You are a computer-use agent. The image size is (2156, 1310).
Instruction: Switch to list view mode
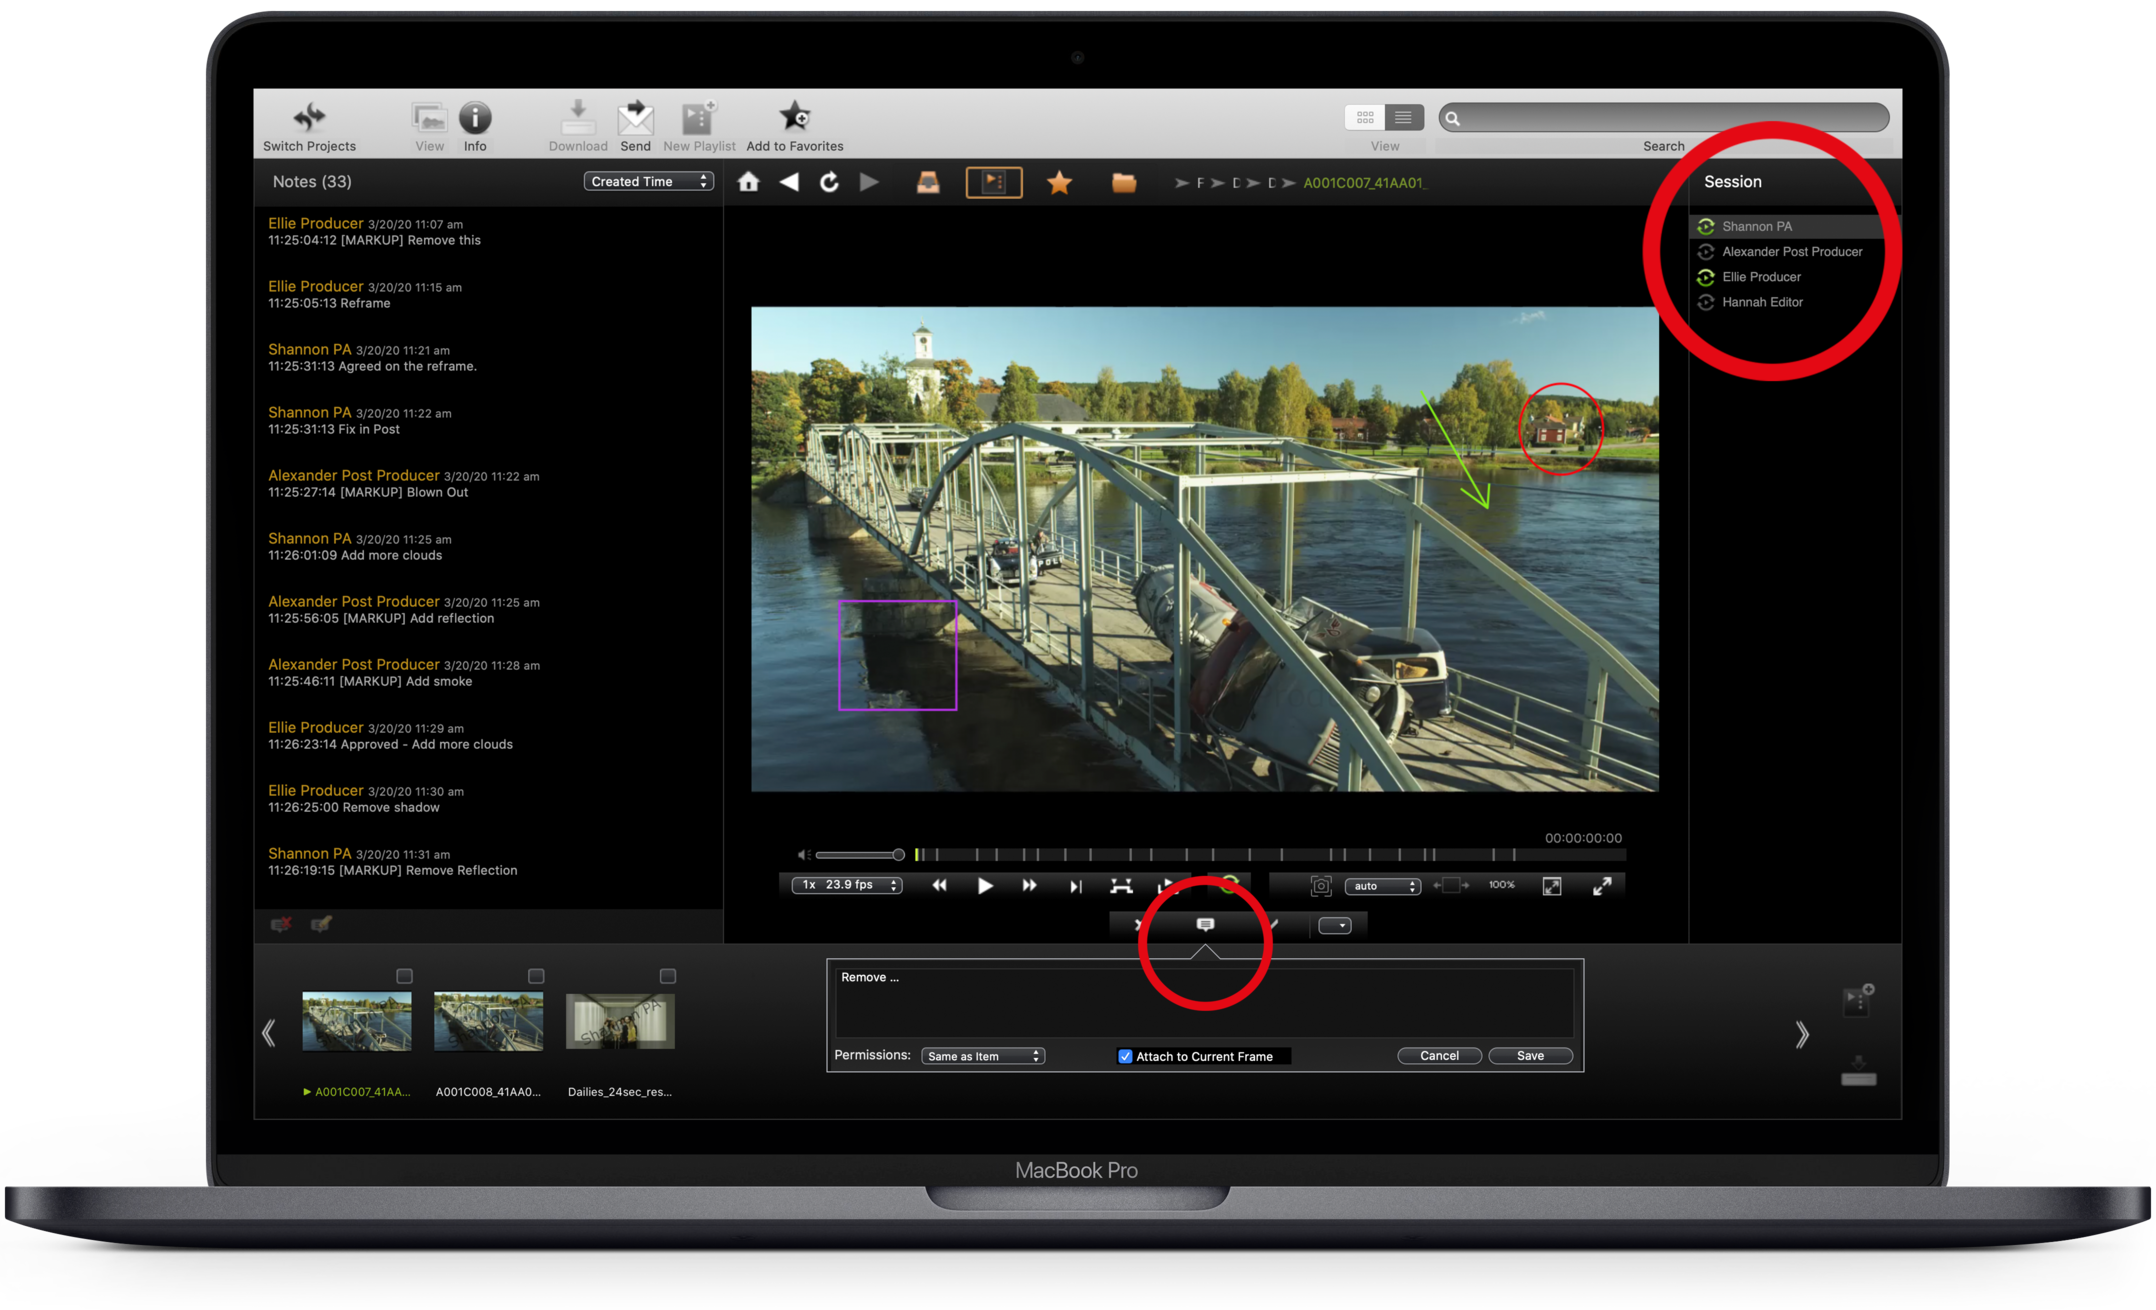1403,118
